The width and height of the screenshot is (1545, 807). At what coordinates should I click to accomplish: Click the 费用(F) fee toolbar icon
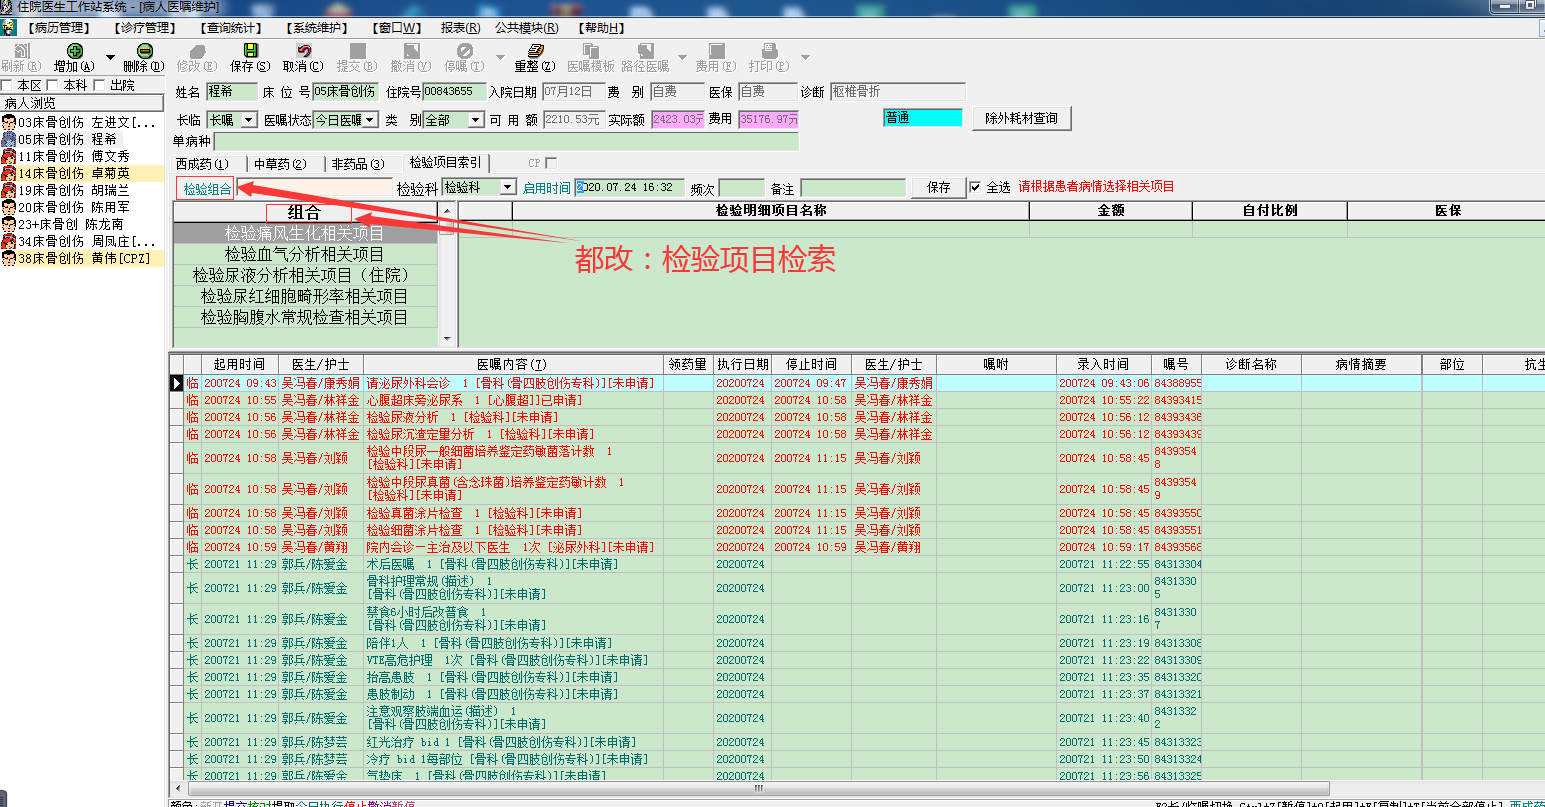716,51
